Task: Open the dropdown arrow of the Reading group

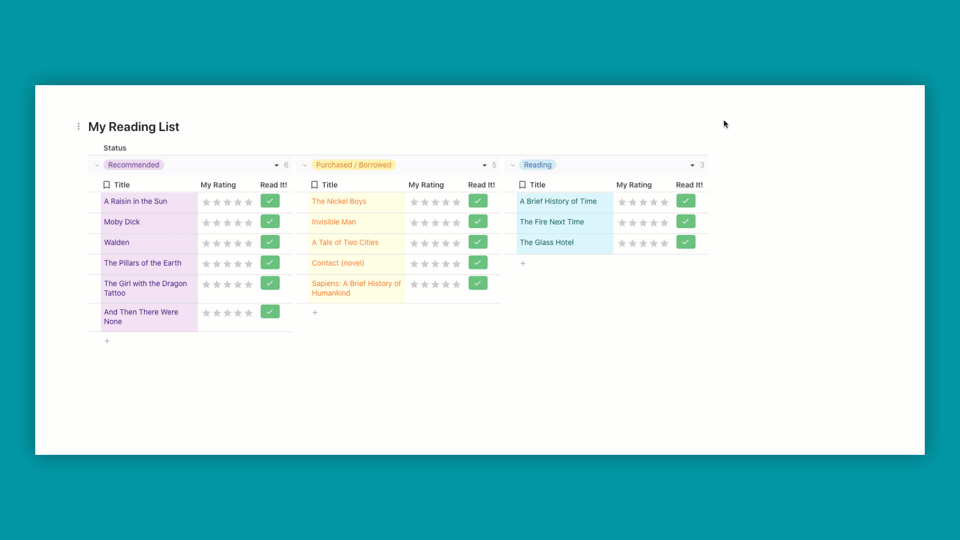Action: (x=692, y=165)
